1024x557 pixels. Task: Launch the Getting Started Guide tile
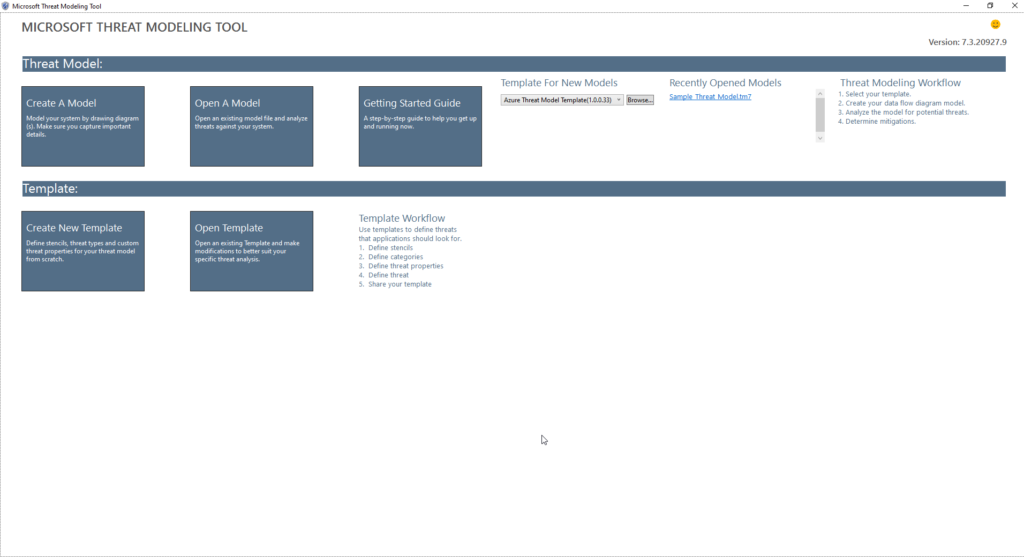(420, 126)
